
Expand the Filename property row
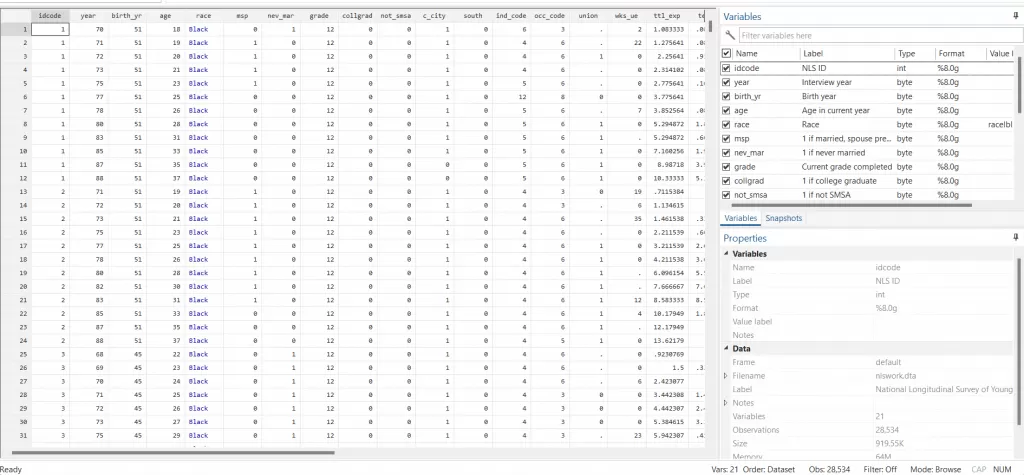(726, 376)
